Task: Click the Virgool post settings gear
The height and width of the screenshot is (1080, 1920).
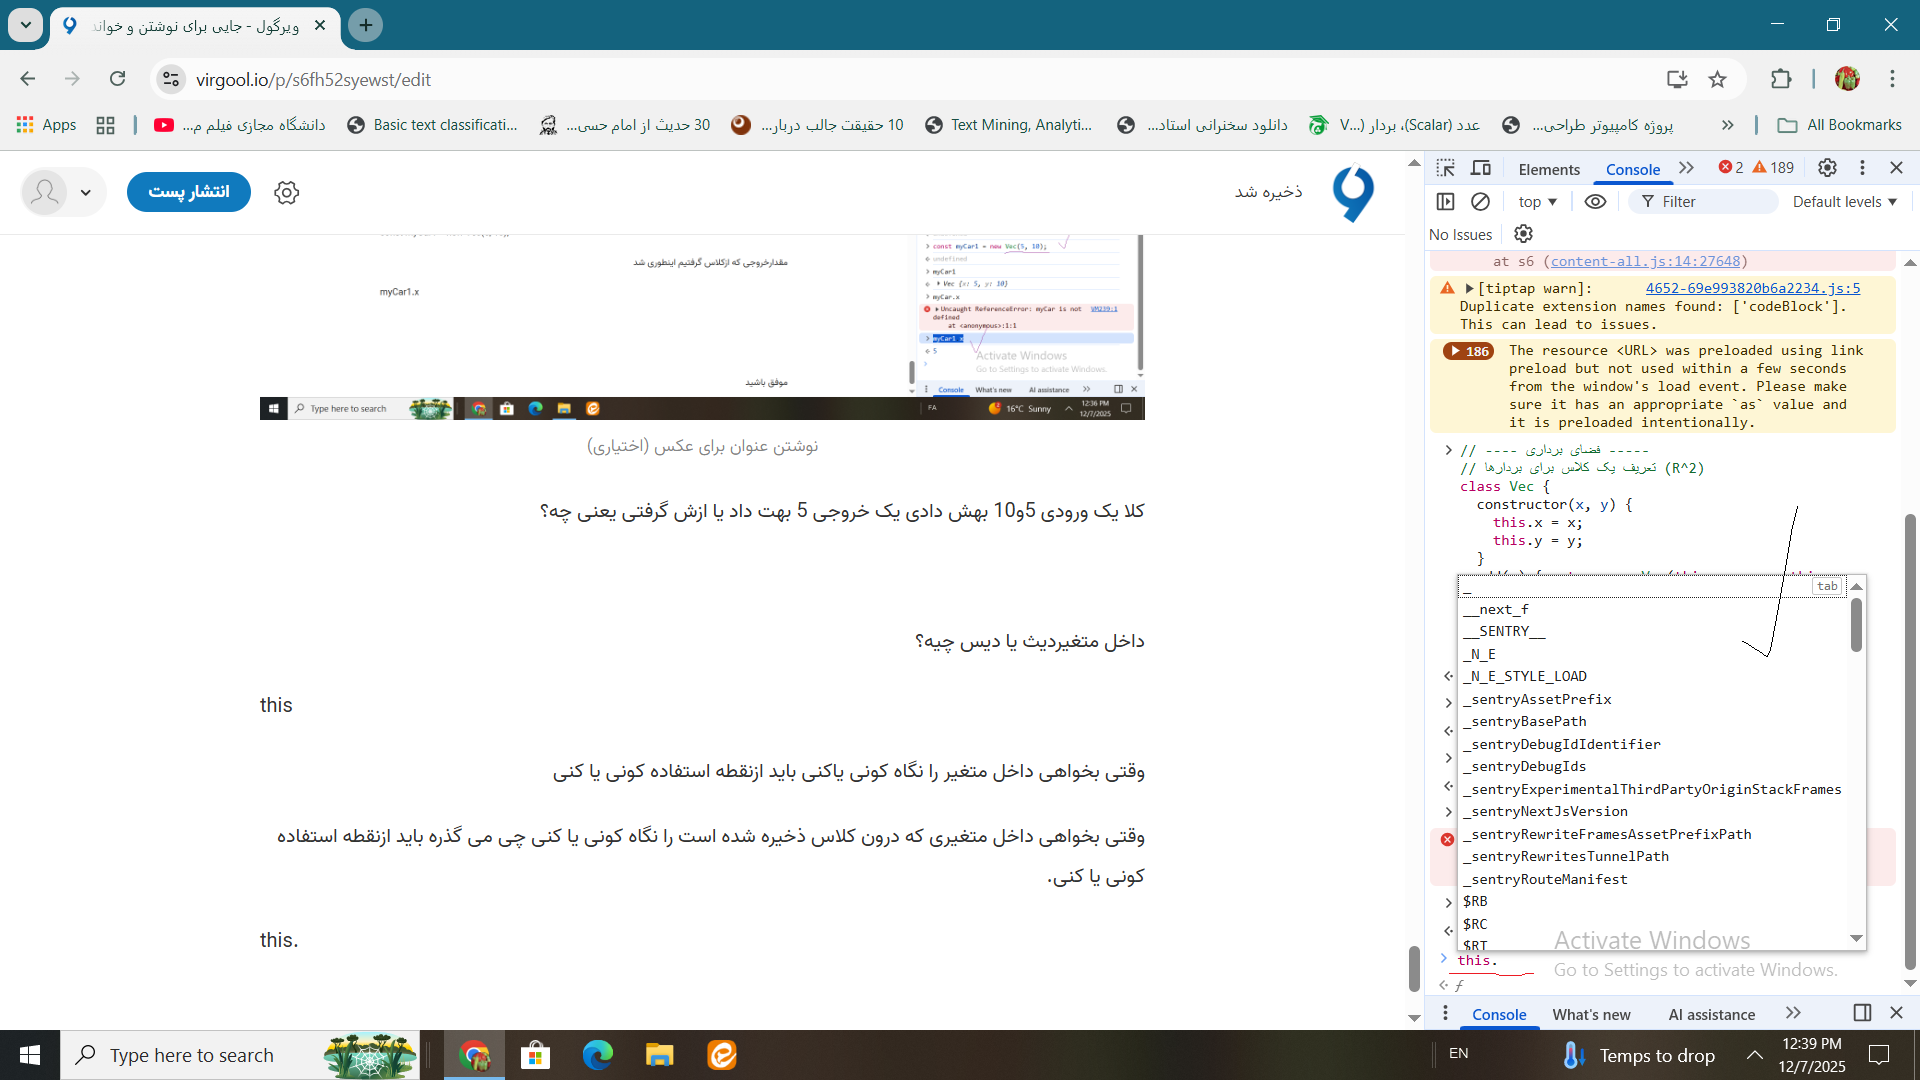Action: point(287,192)
